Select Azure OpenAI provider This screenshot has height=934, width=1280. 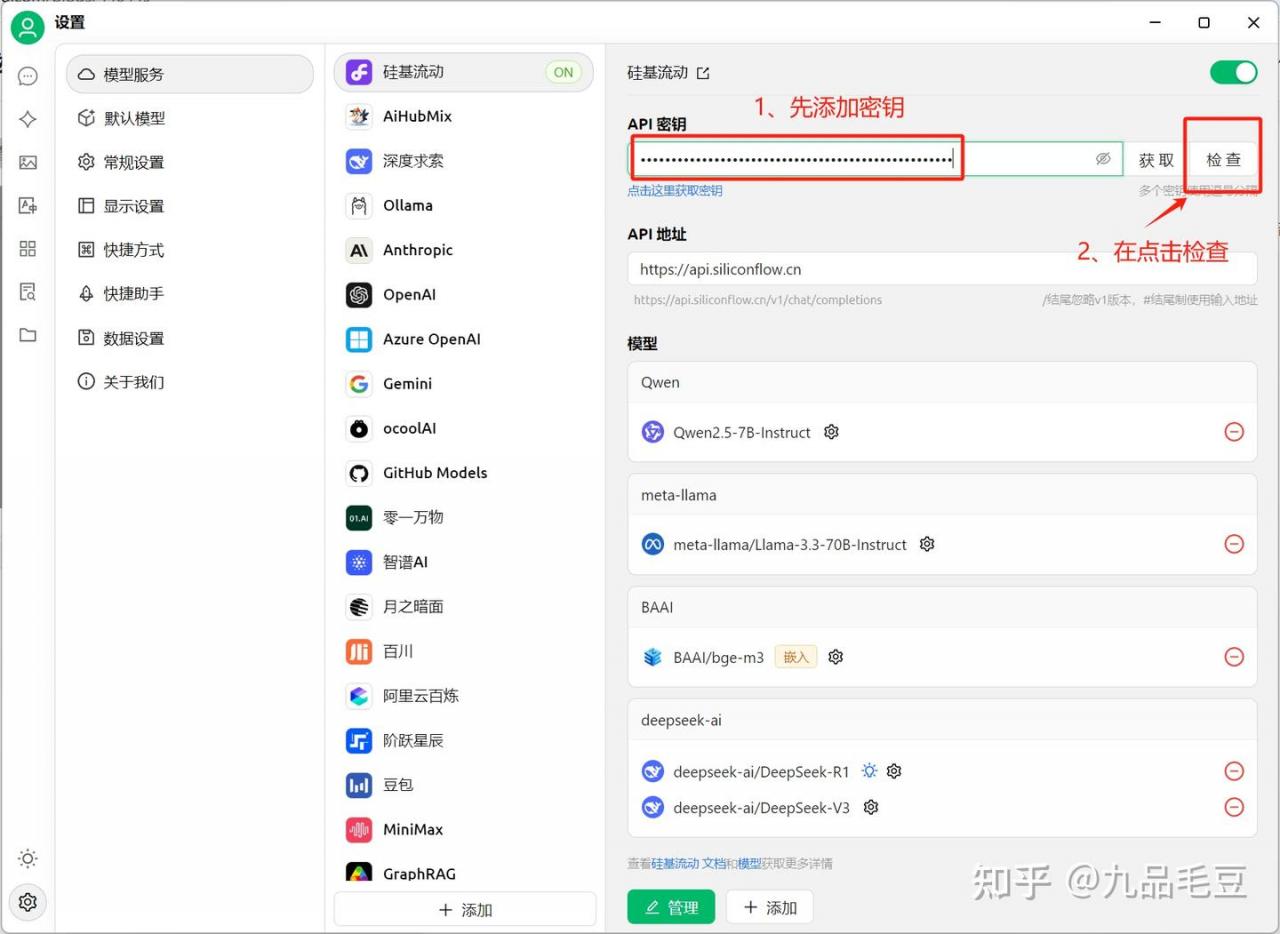[464, 339]
